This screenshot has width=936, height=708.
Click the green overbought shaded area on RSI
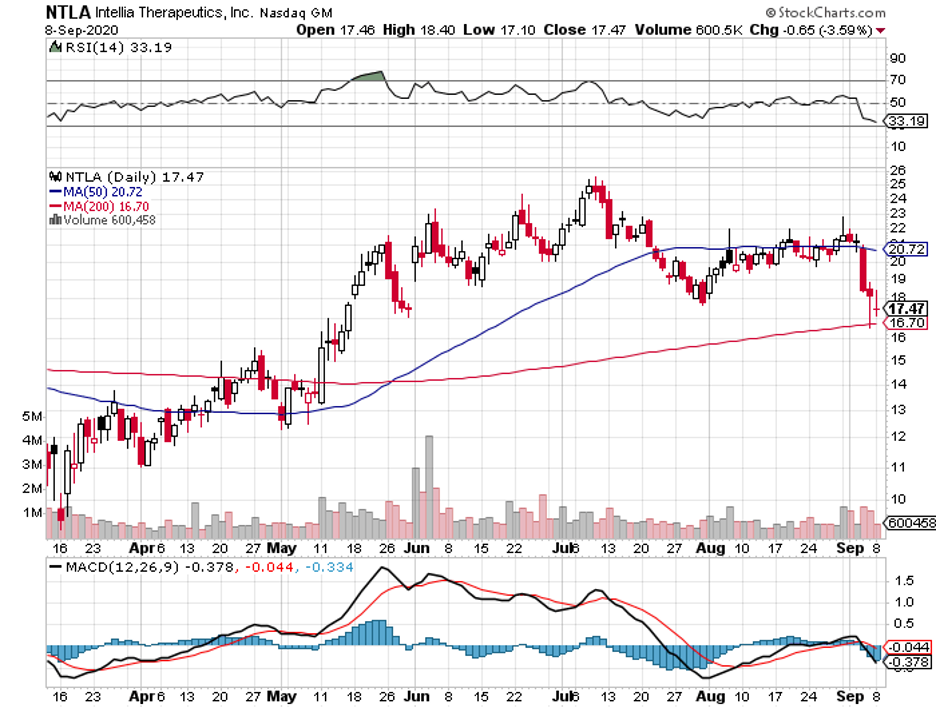(x=370, y=76)
